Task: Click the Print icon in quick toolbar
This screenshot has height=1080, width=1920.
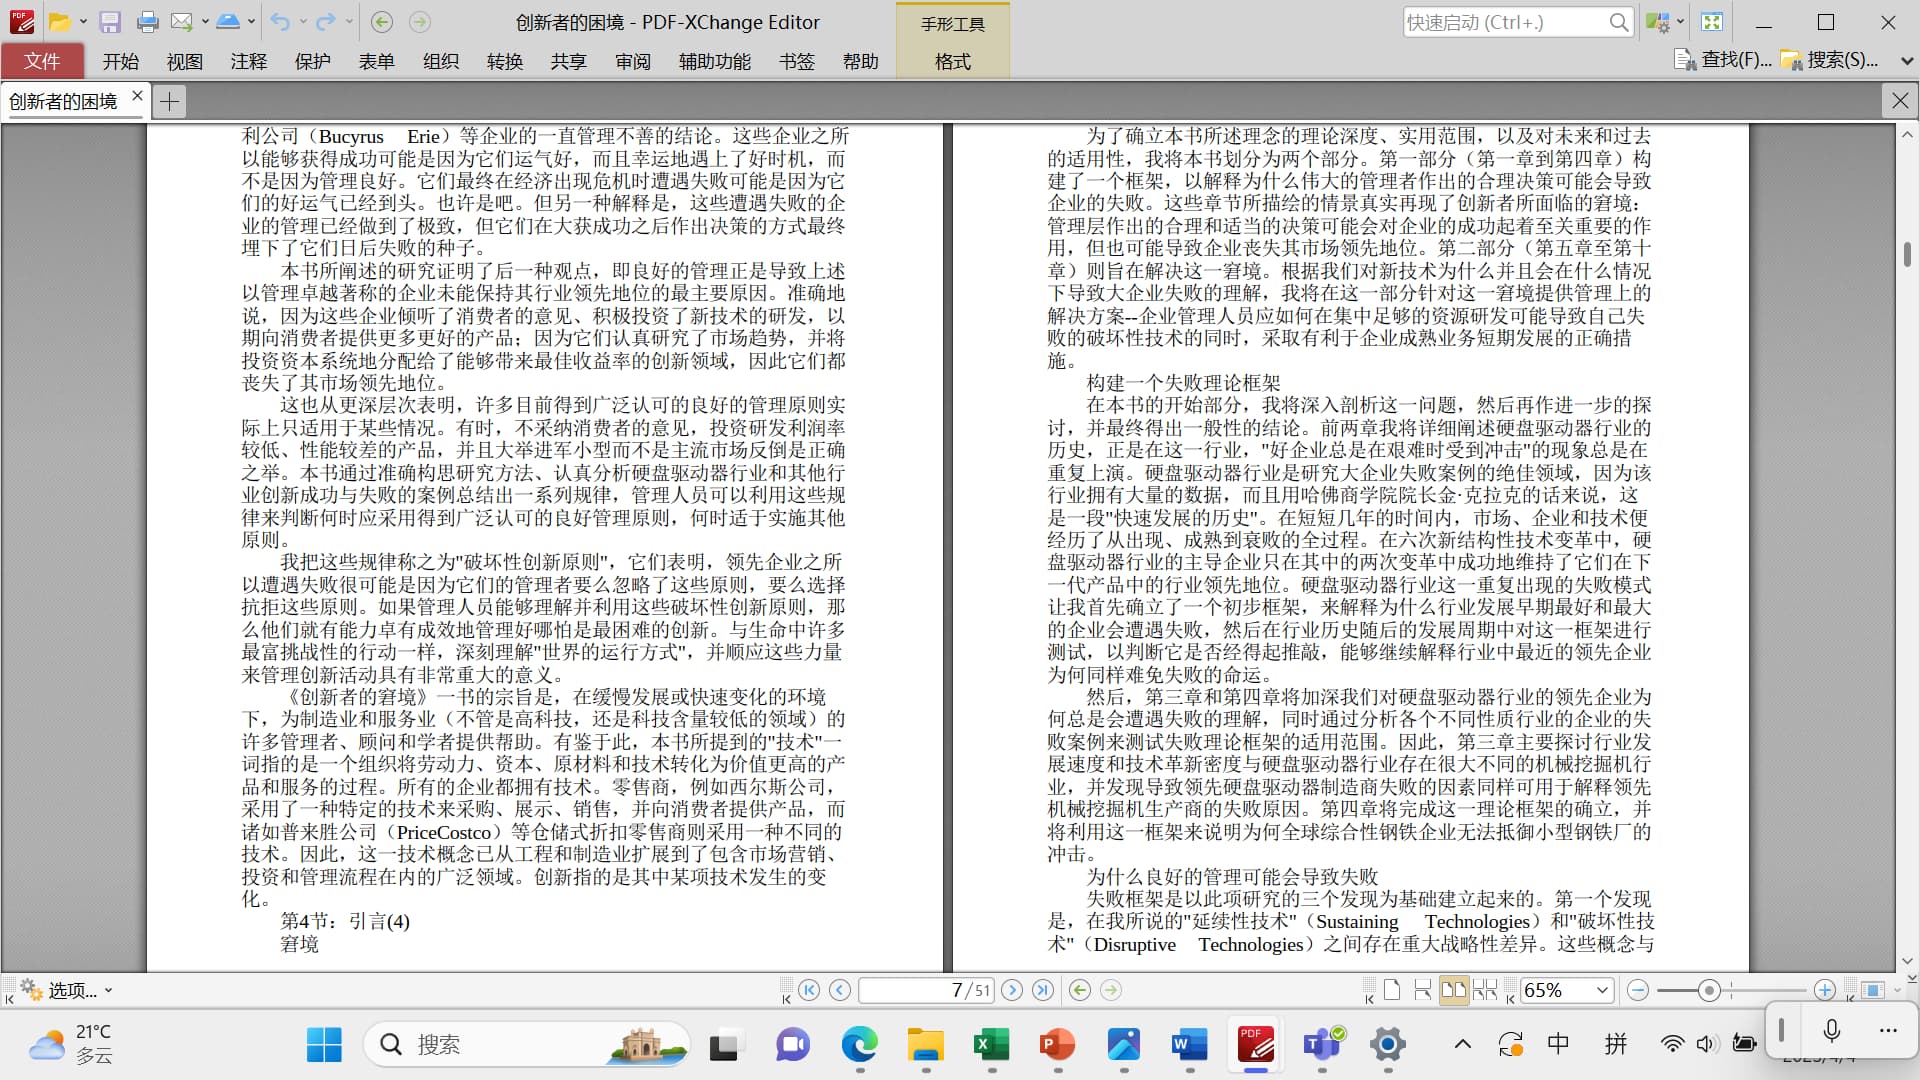Action: (x=147, y=22)
